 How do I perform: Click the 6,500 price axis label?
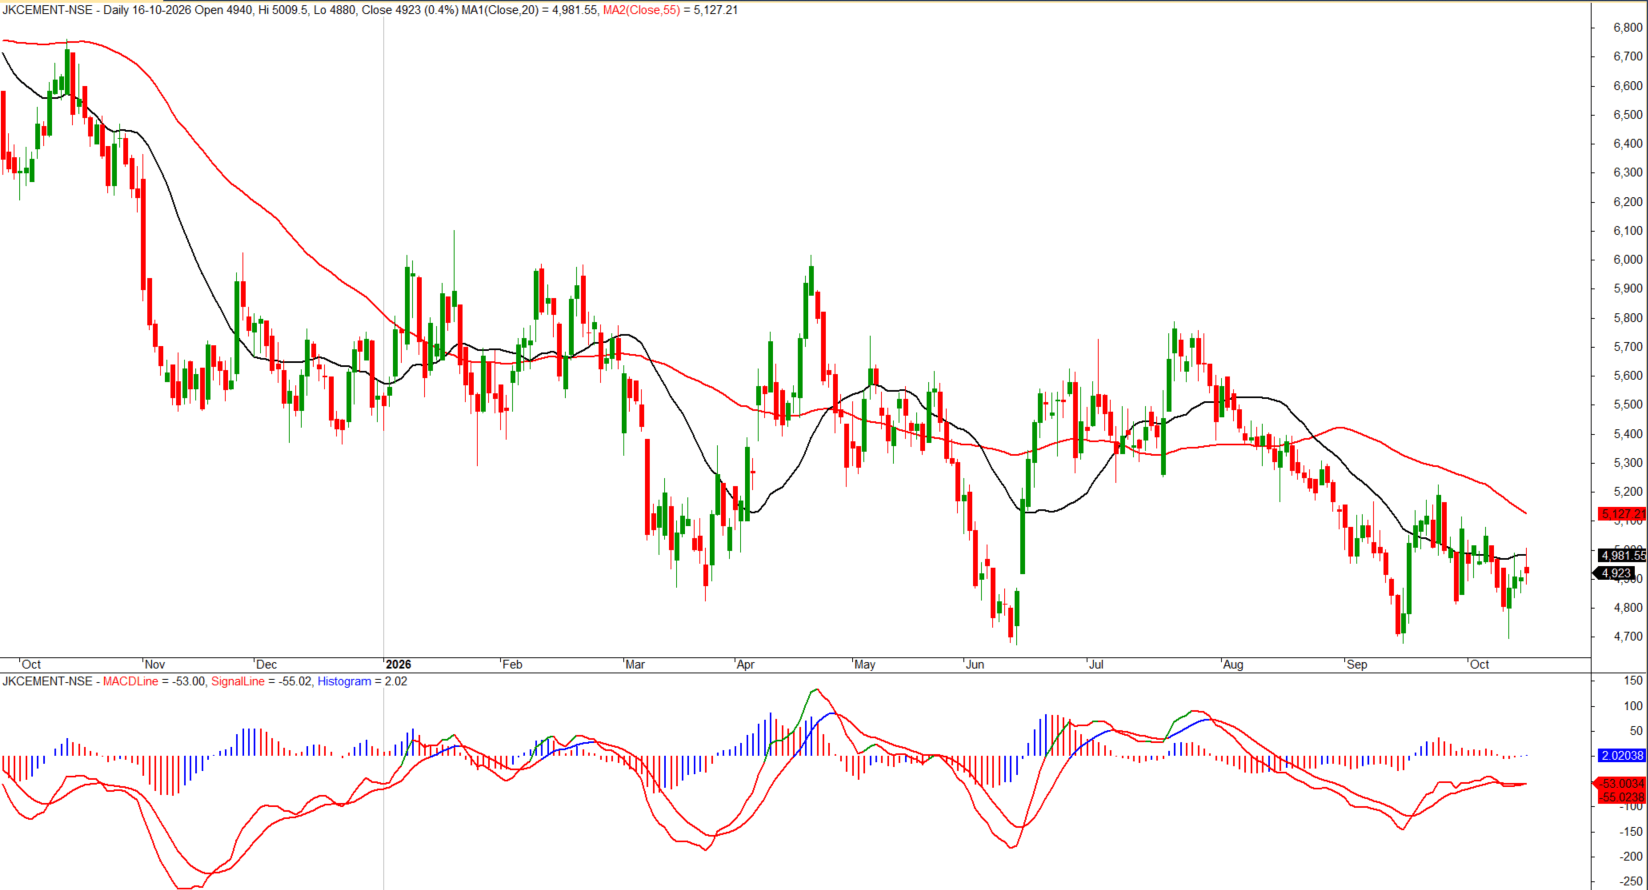click(x=1628, y=115)
